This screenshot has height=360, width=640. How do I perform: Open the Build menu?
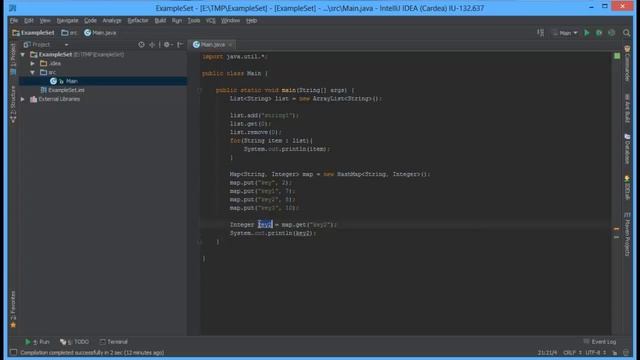coord(160,20)
